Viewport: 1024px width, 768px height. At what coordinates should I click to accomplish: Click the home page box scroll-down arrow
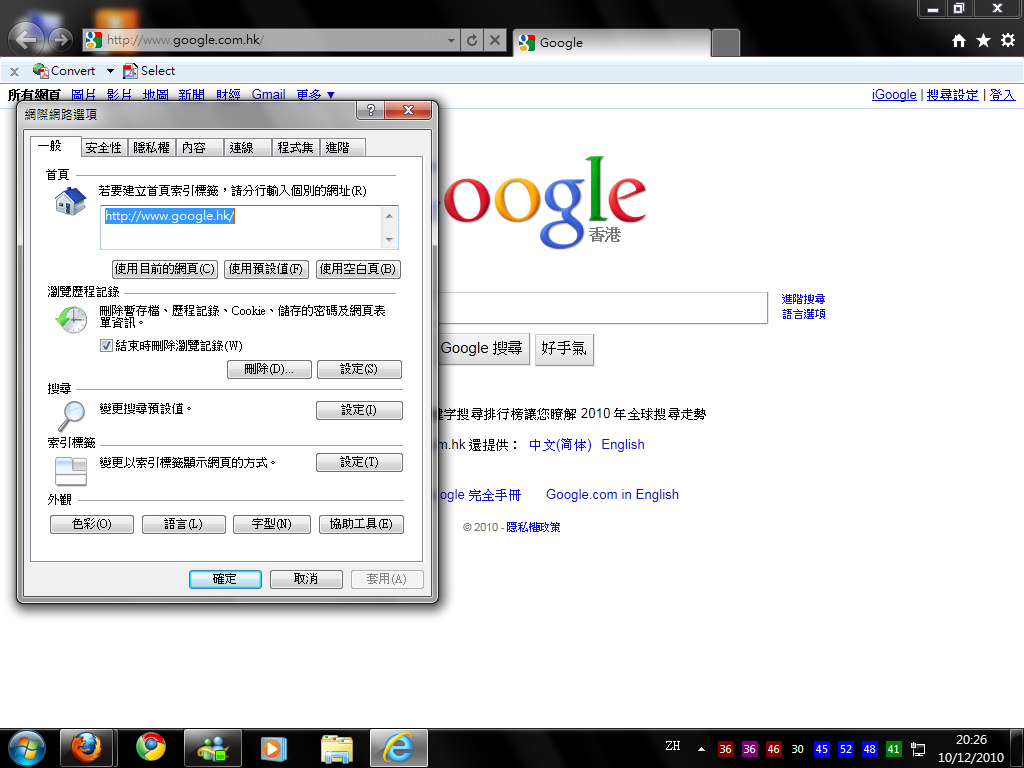coord(389,240)
